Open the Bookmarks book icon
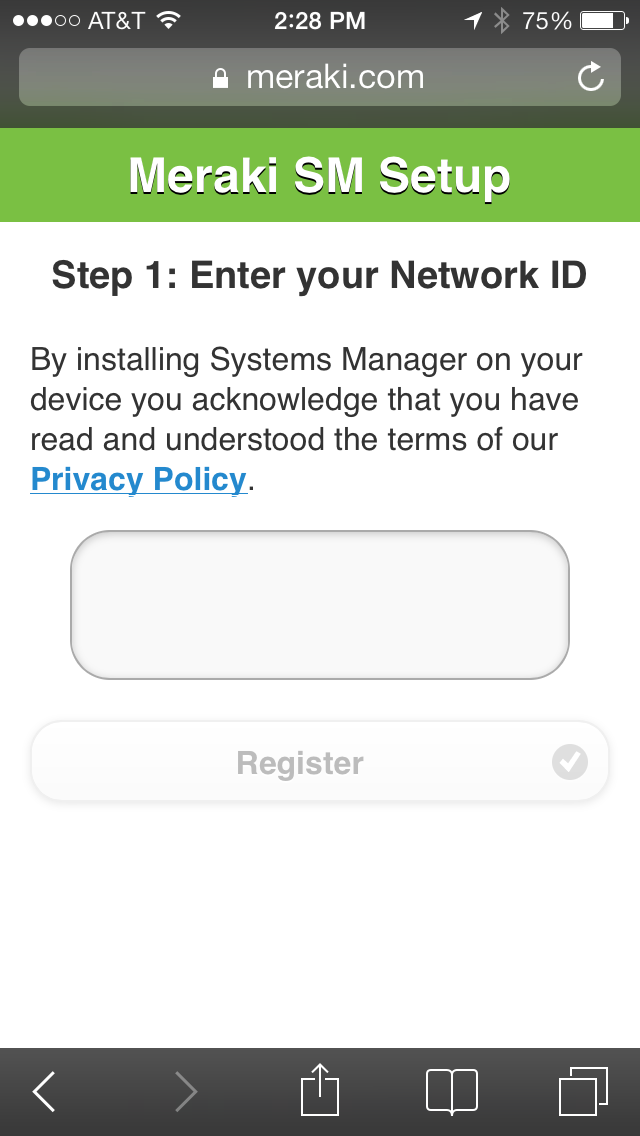The image size is (640, 1136). click(x=452, y=1090)
